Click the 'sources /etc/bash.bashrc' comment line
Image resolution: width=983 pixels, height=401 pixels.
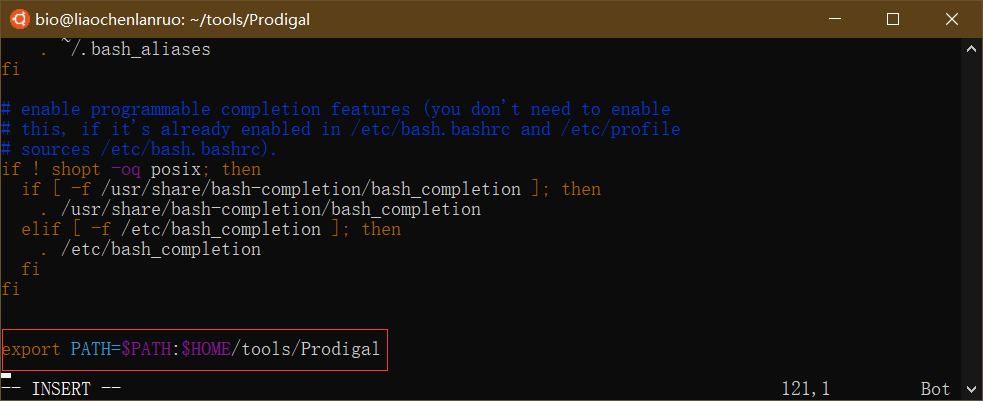[140, 149]
